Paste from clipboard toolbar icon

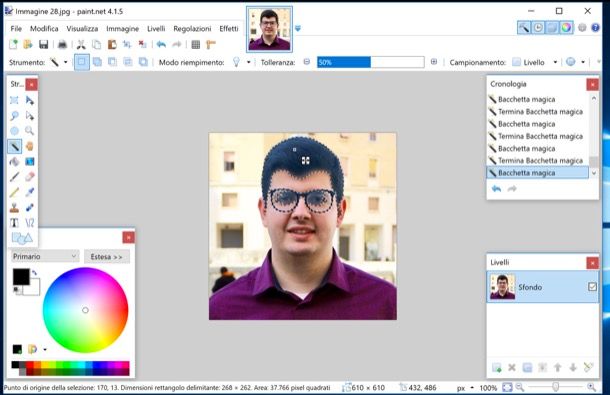pyautogui.click(x=112, y=44)
